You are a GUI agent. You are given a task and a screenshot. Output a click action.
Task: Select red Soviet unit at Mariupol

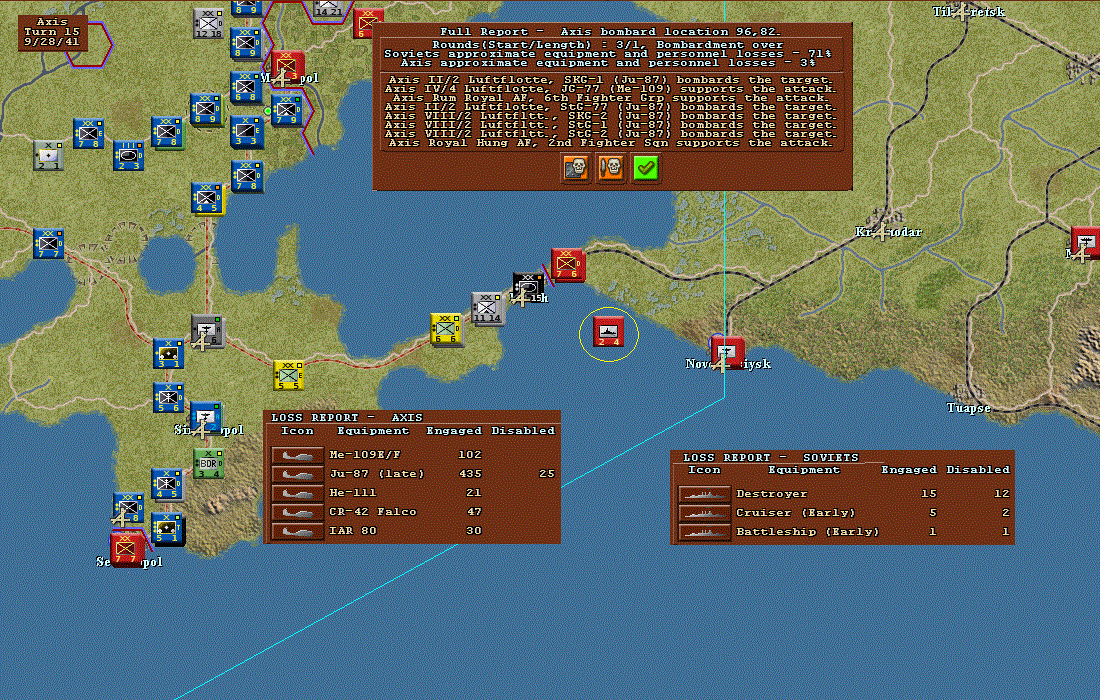288,67
